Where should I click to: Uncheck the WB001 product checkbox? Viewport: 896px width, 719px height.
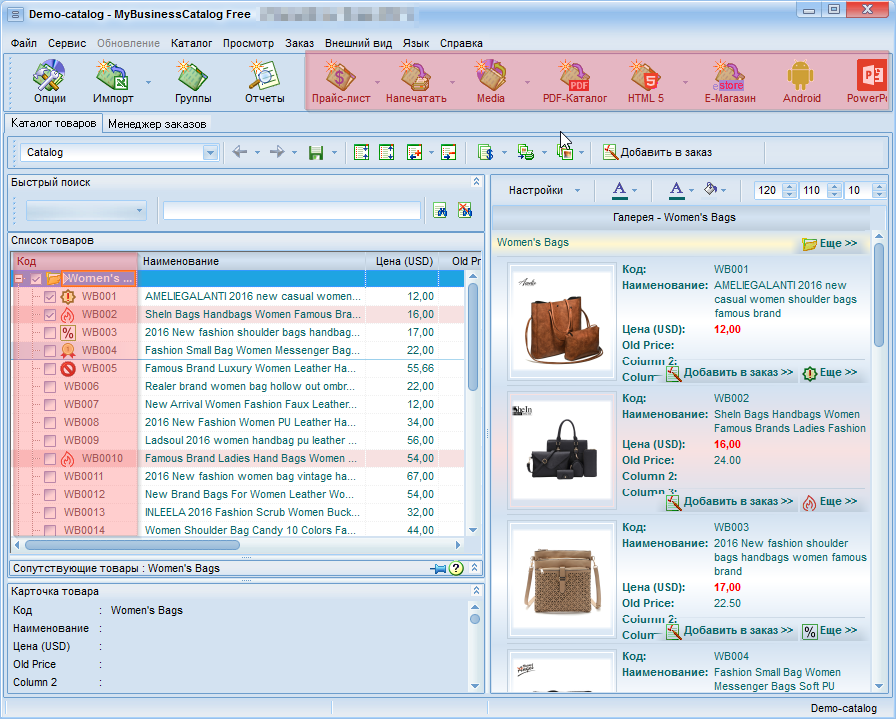tap(50, 297)
